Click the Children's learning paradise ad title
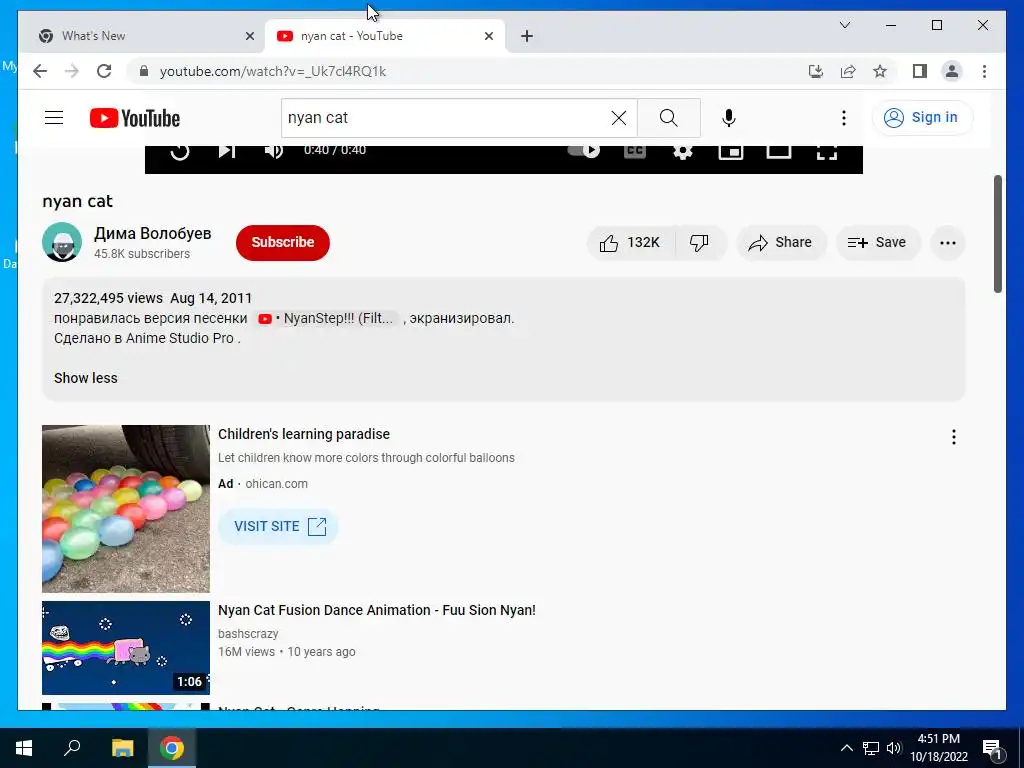The image size is (1024, 768). click(x=304, y=434)
